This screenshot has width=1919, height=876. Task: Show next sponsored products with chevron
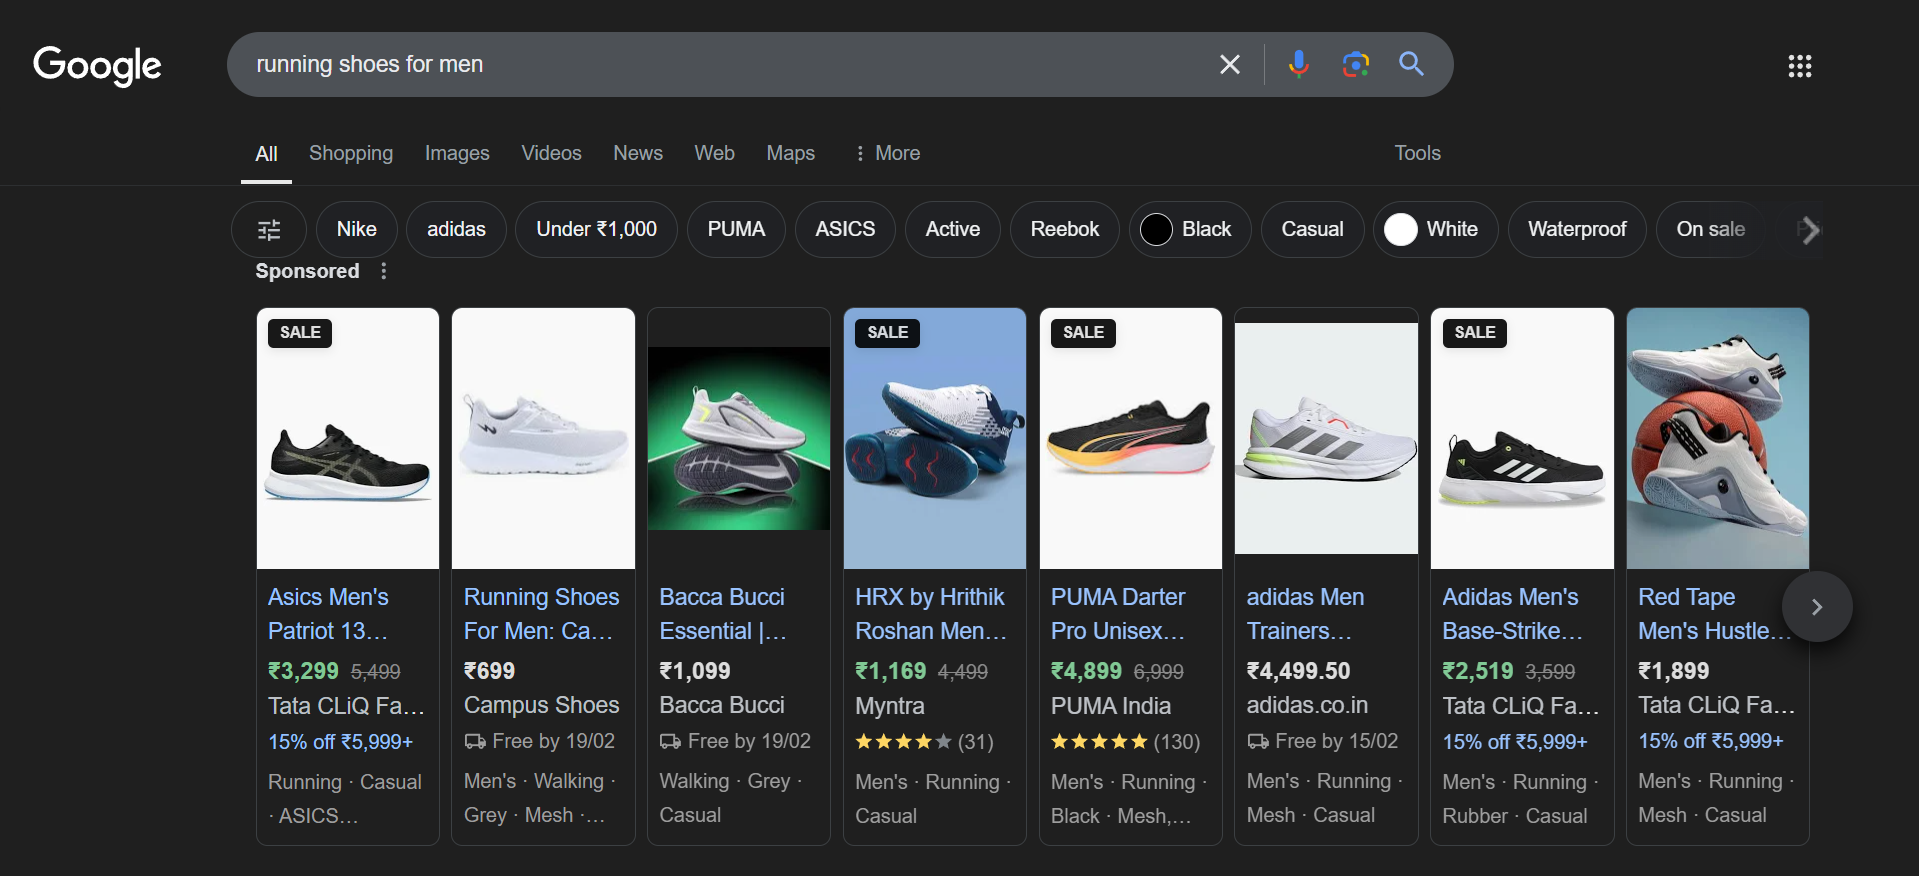(1817, 606)
